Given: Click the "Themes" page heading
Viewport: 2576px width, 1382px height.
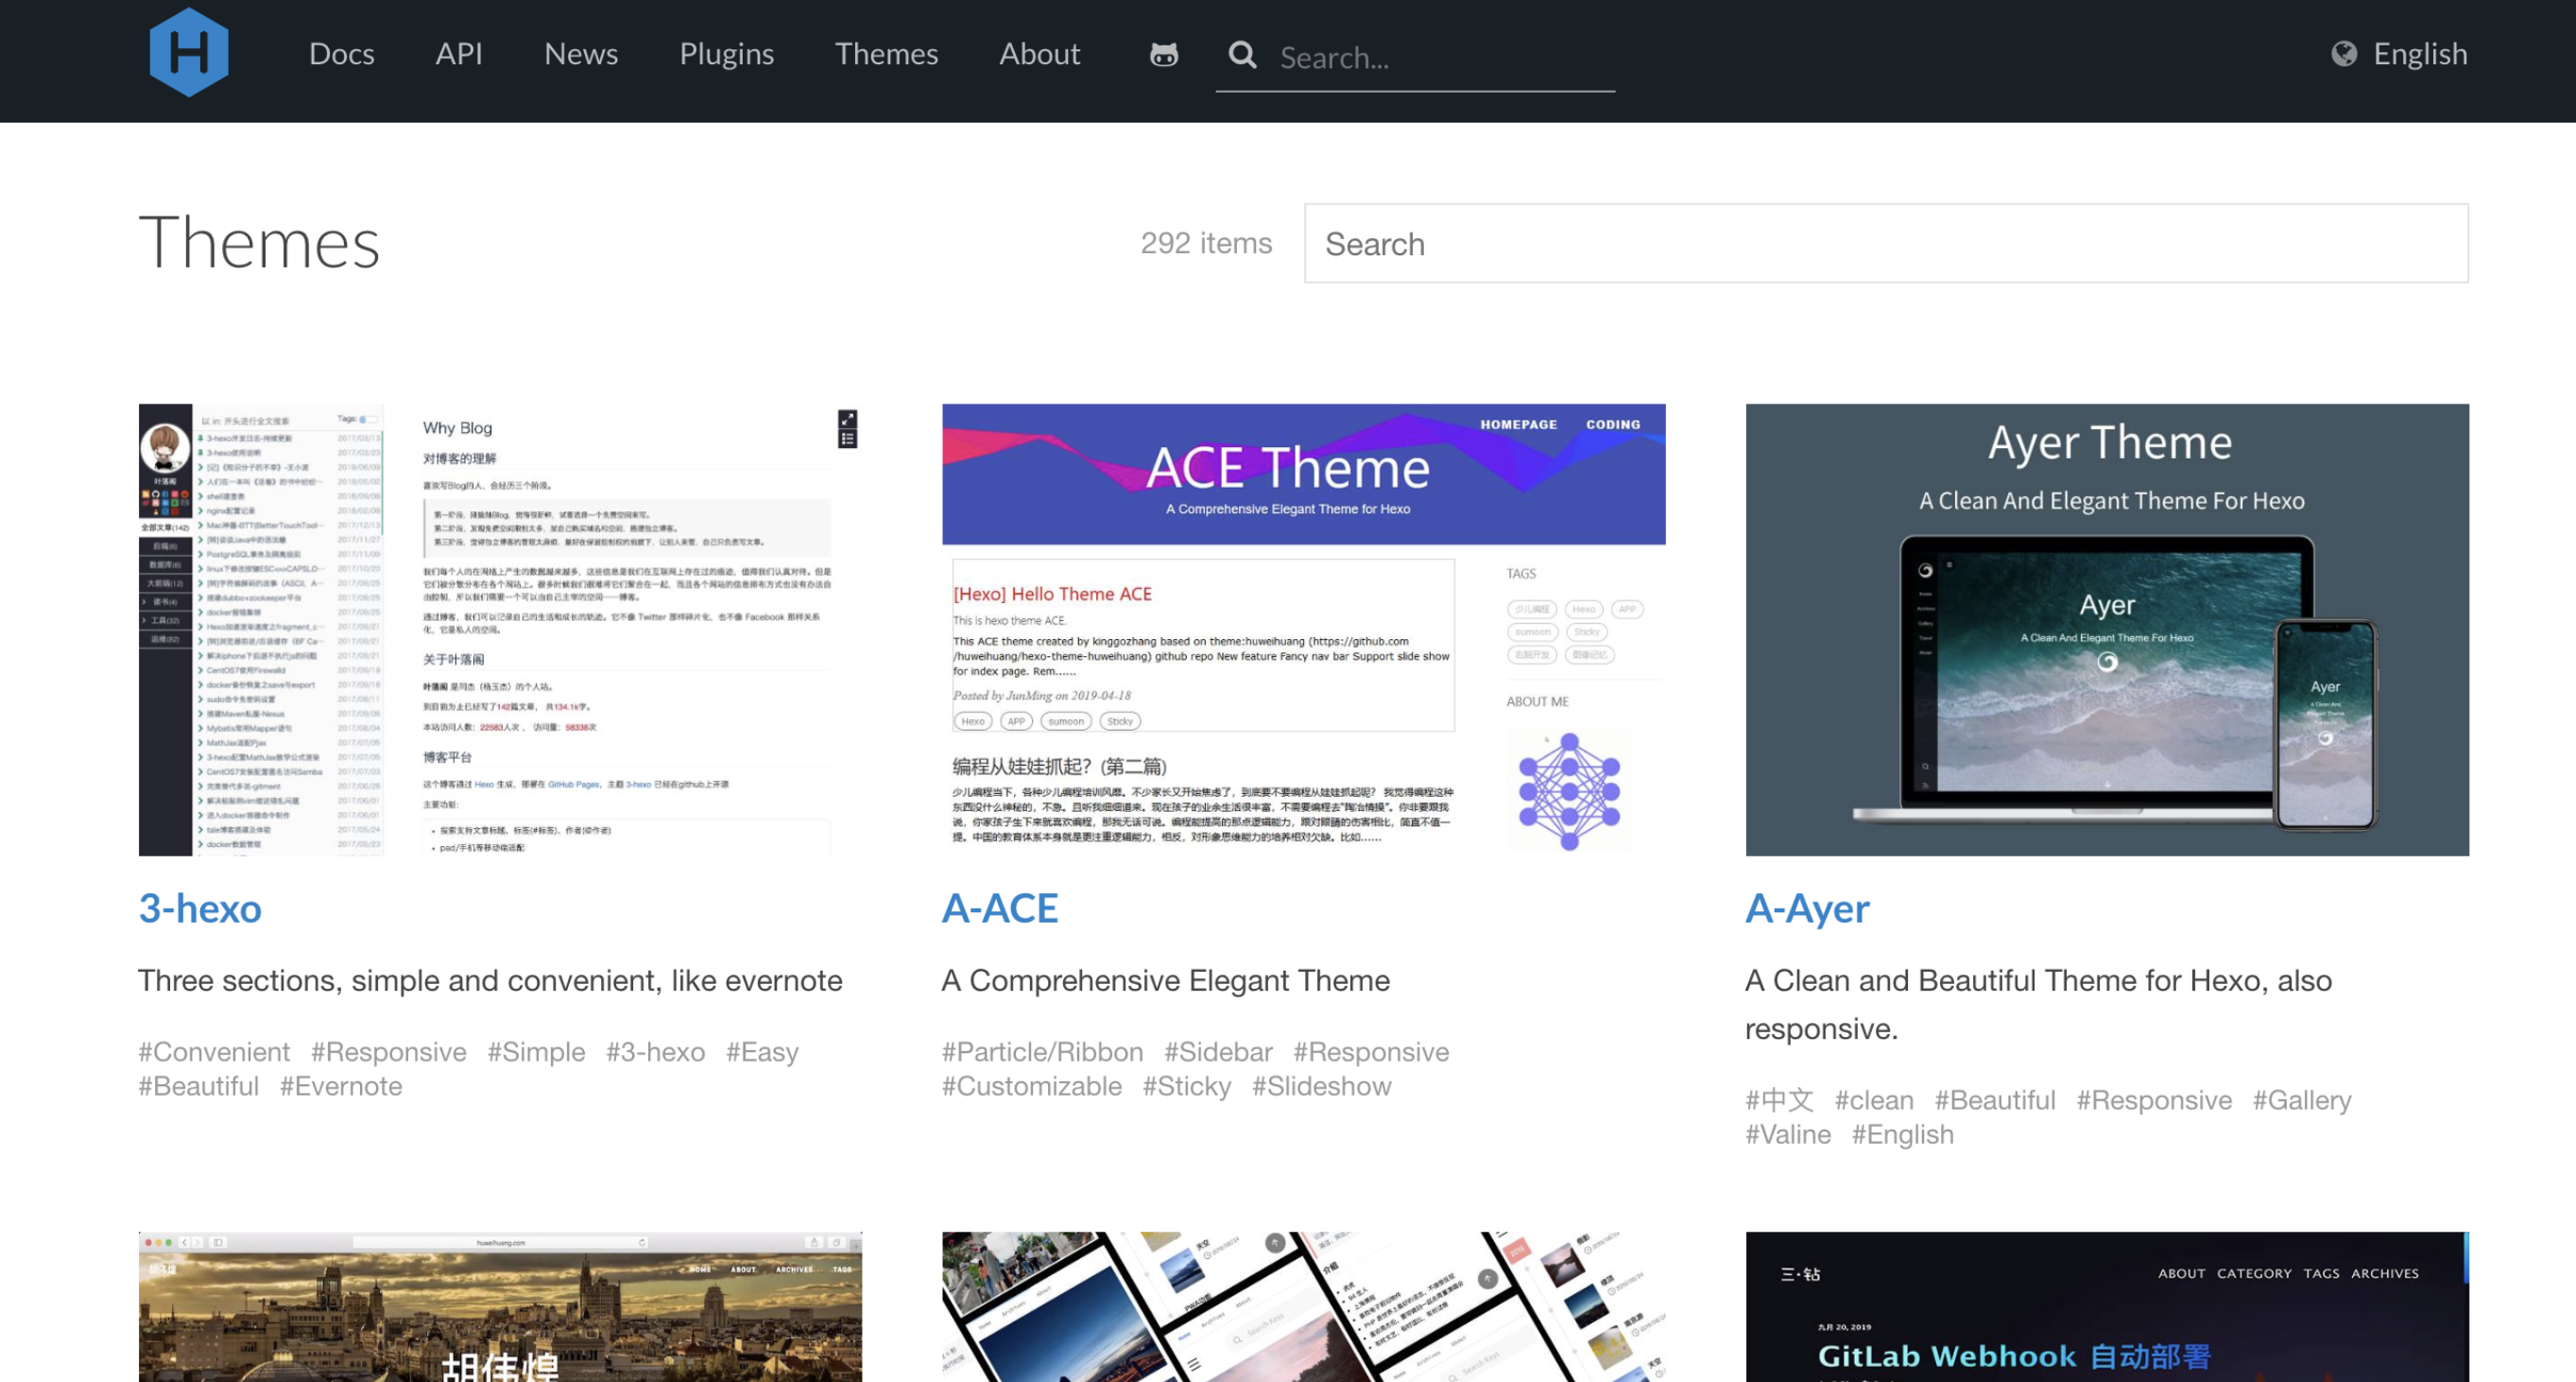Looking at the screenshot, I should coord(259,243).
